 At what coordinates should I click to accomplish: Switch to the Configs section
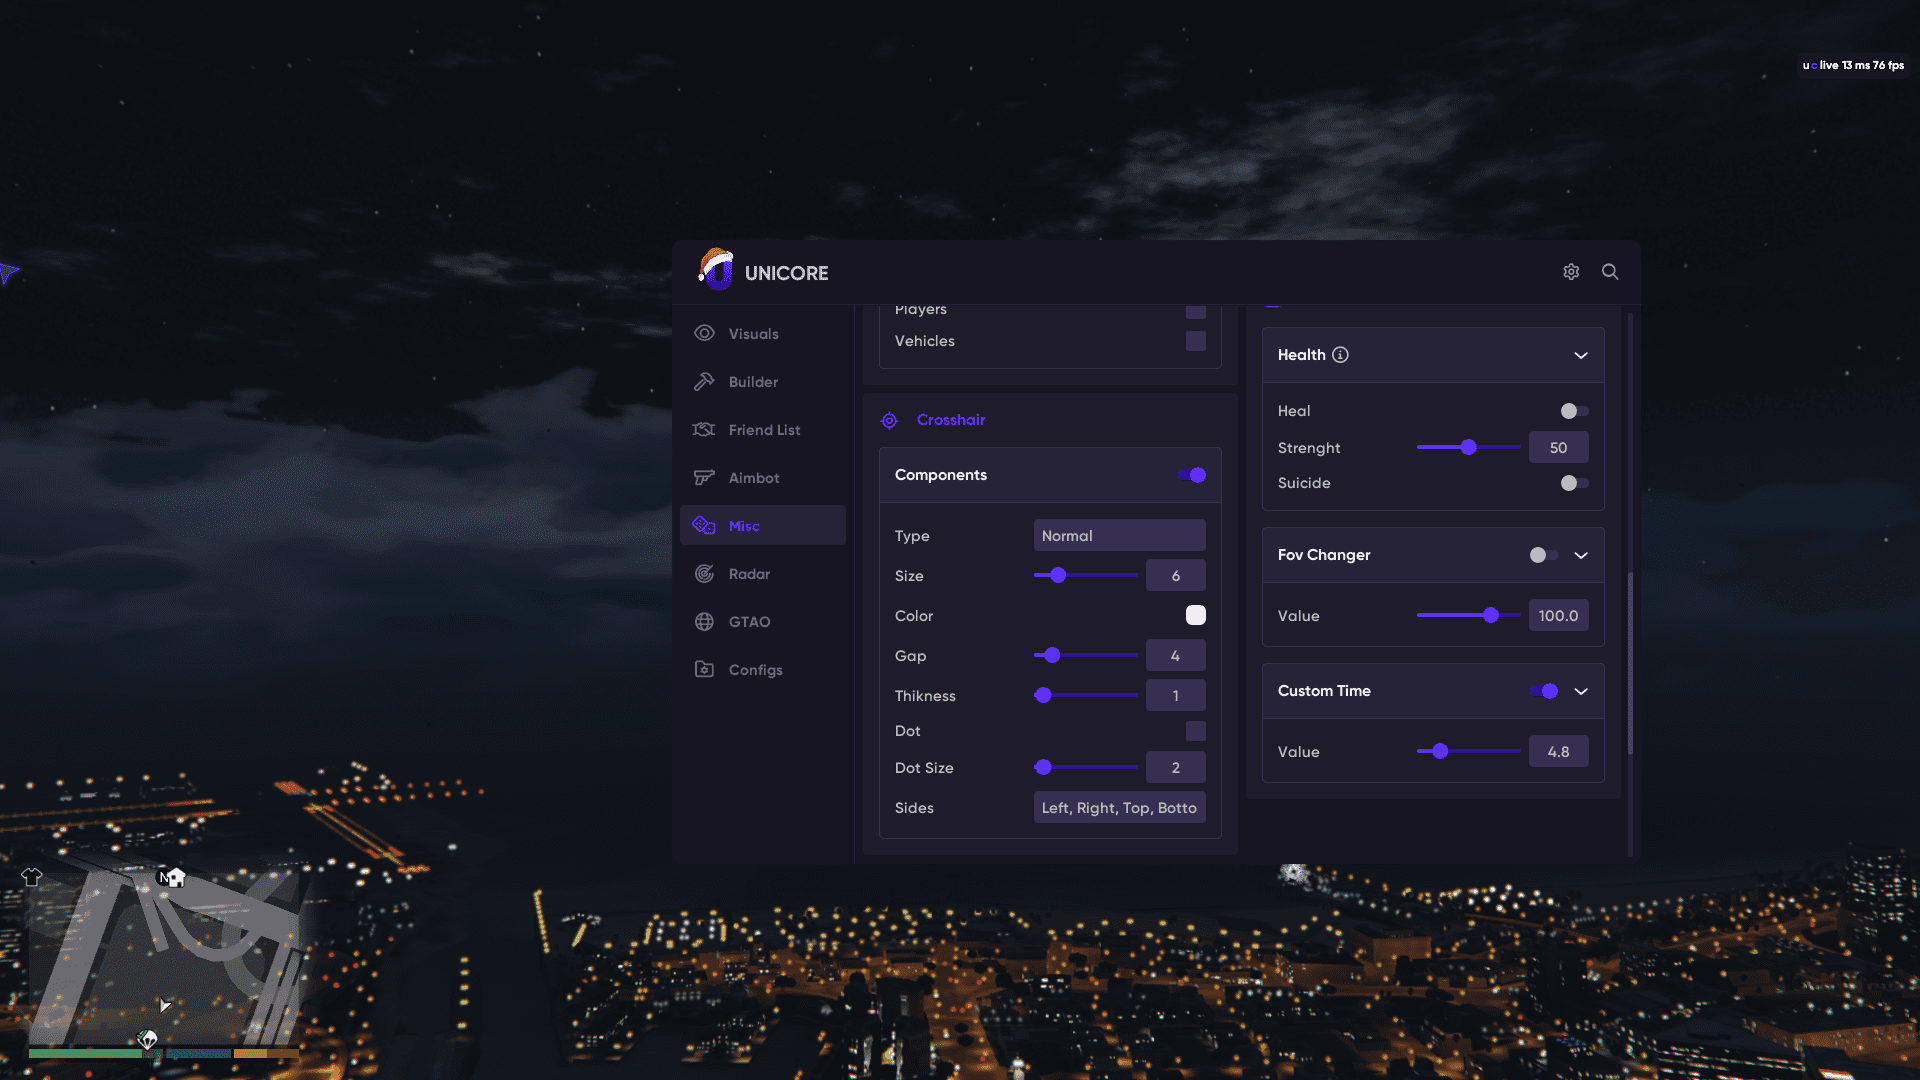[755, 670]
